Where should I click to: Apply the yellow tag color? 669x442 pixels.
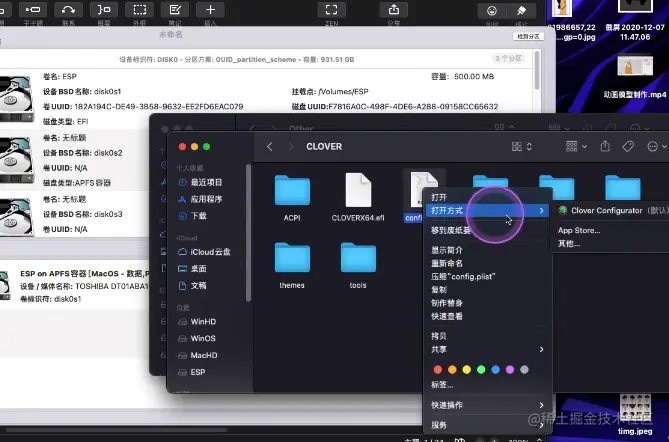pyautogui.click(x=467, y=369)
